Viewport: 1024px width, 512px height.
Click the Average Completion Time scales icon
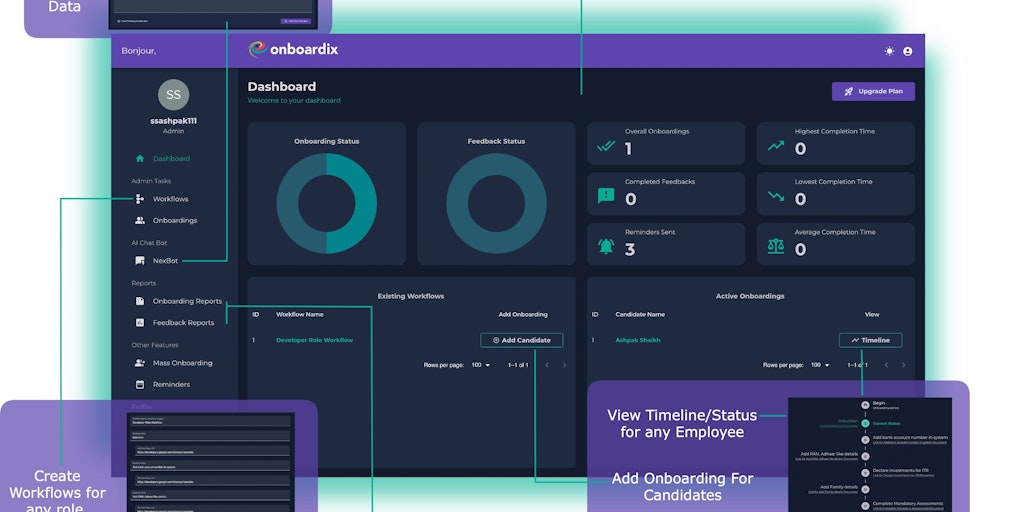776,246
